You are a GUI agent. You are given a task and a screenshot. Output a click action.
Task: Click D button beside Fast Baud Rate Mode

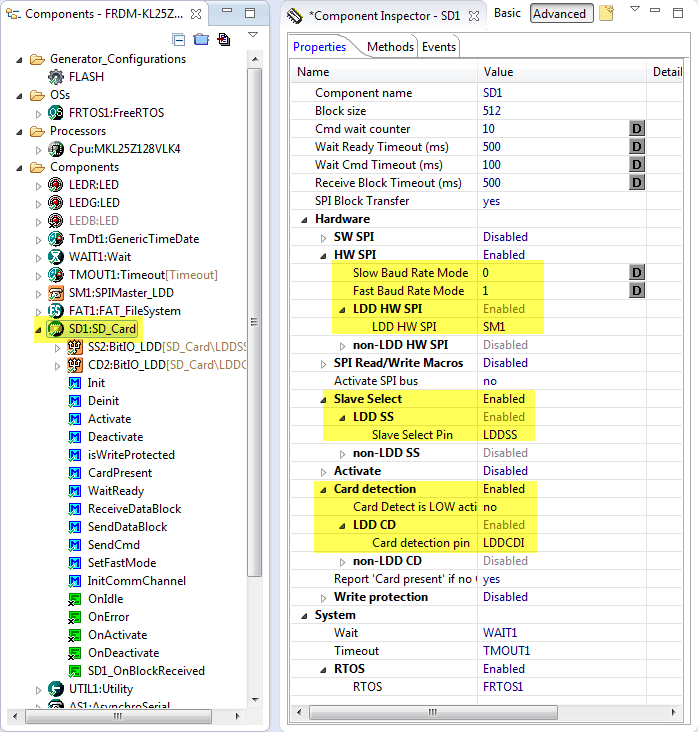pyautogui.click(x=636, y=291)
